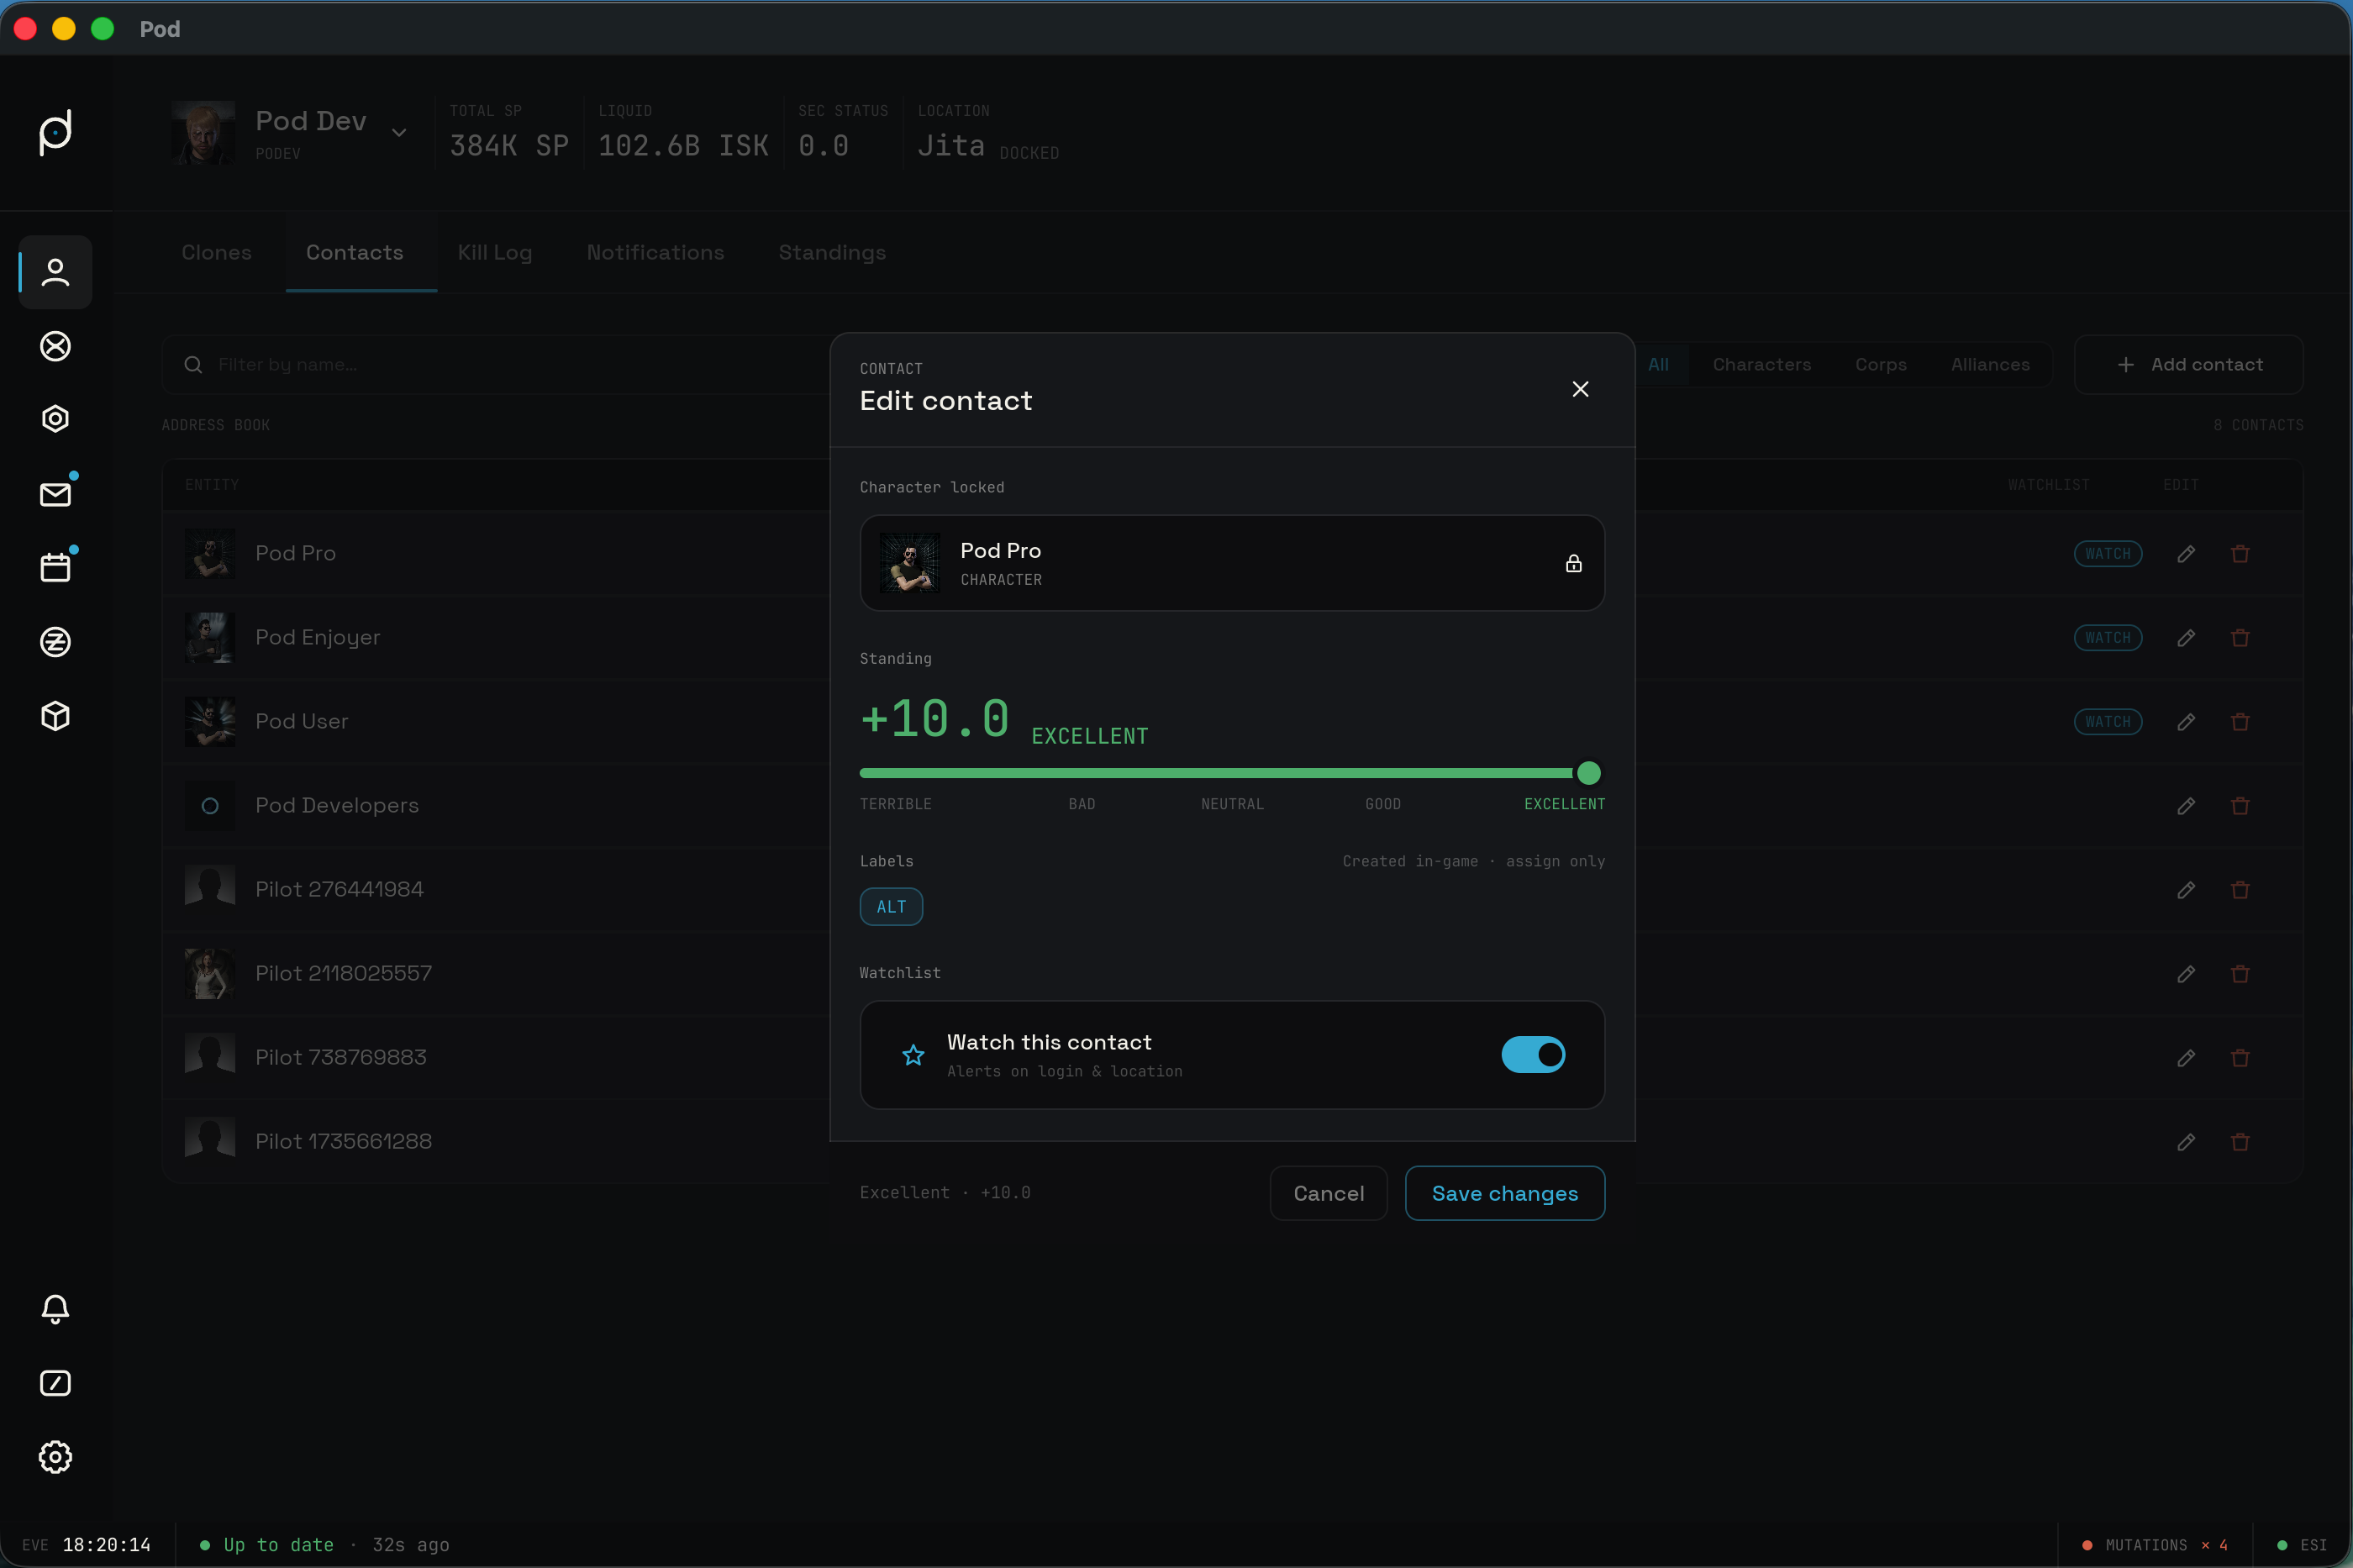This screenshot has height=1568, width=2353.
Task: Edit the Pod Developers contact
Action: (2186, 806)
